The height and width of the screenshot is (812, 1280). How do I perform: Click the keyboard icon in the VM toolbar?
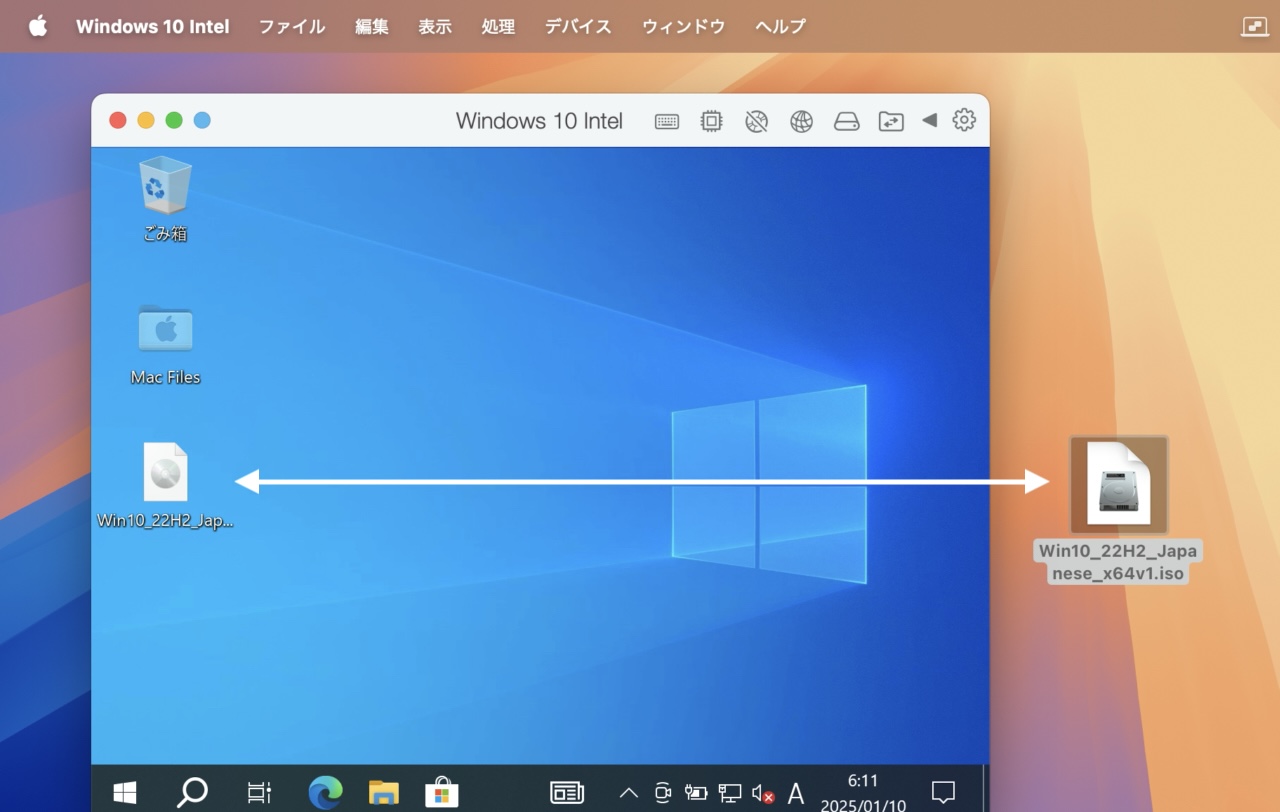667,121
